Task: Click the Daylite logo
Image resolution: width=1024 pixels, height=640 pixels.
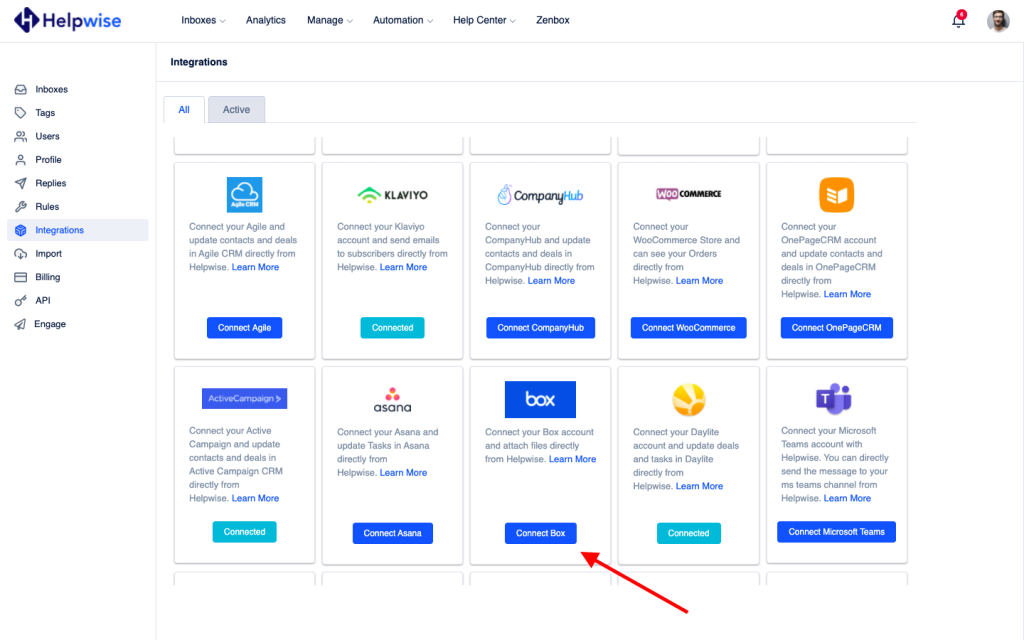Action: pyautogui.click(x=688, y=399)
